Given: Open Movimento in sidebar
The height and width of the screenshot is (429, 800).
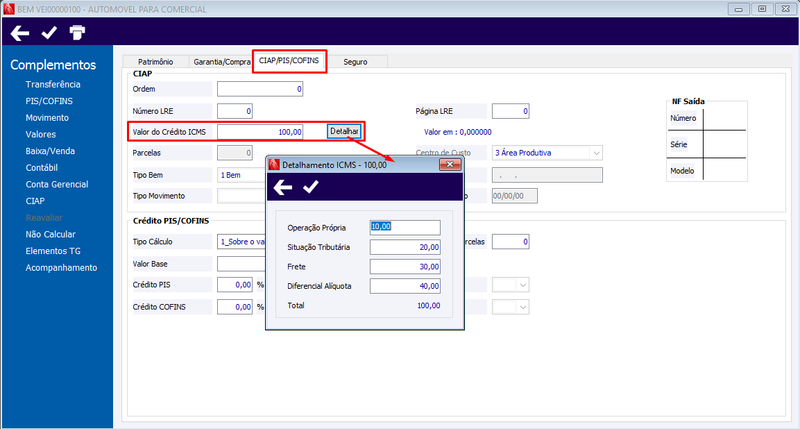Looking at the screenshot, I should tap(47, 118).
